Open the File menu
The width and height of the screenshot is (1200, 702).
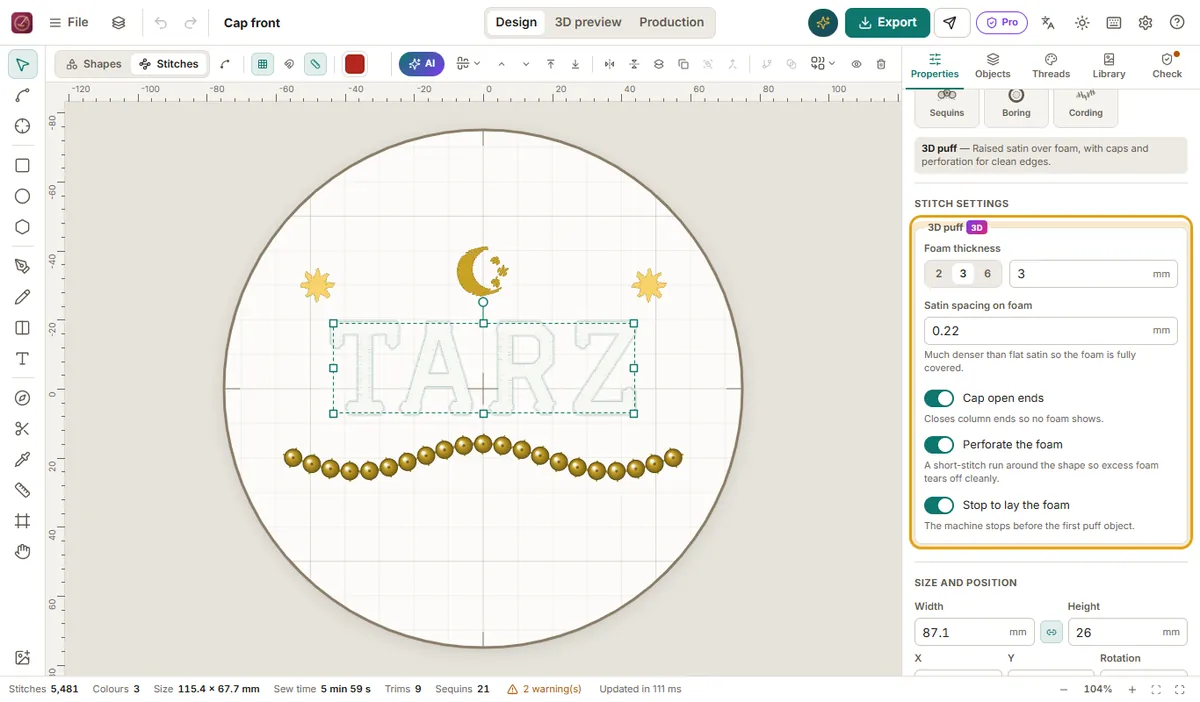coord(68,23)
